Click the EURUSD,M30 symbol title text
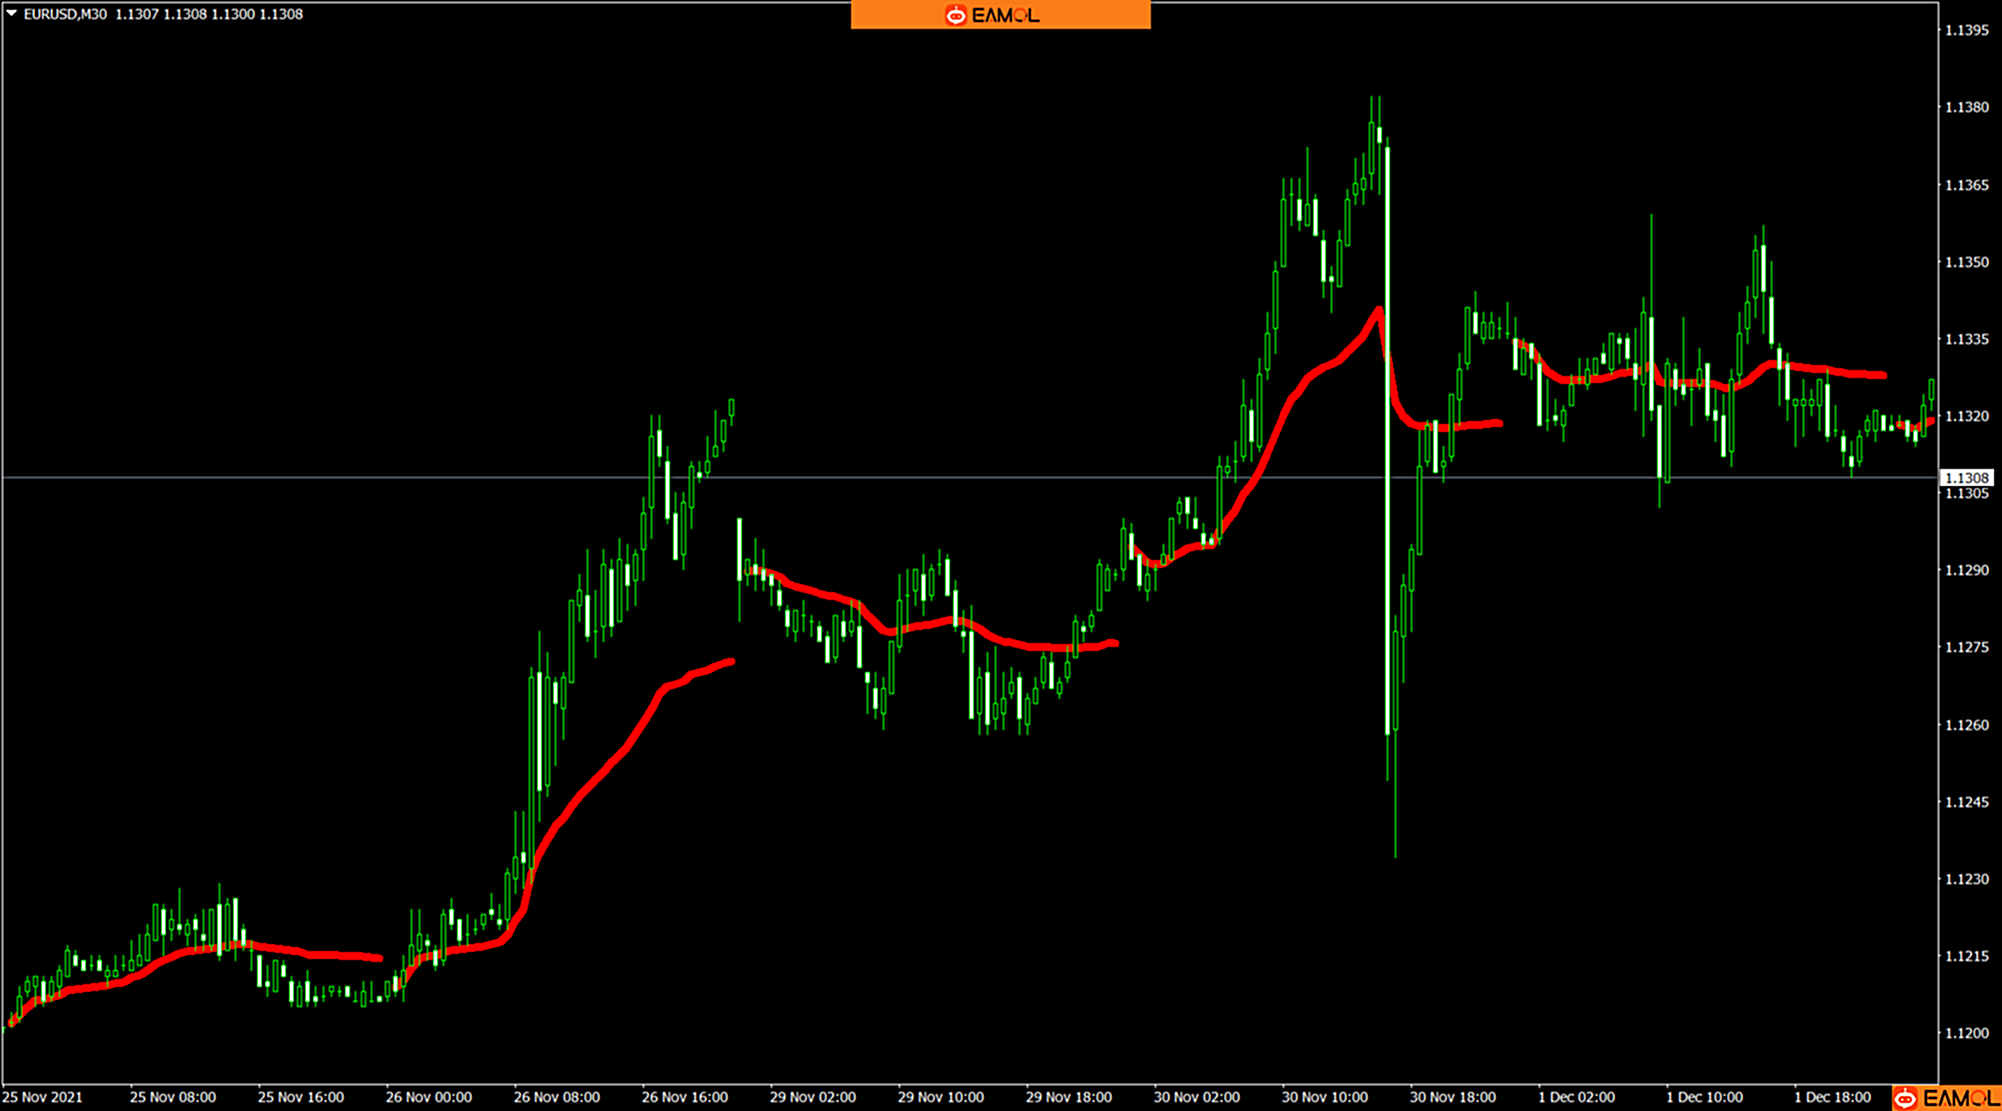Viewport: 2002px width, 1111px height. pos(65,14)
